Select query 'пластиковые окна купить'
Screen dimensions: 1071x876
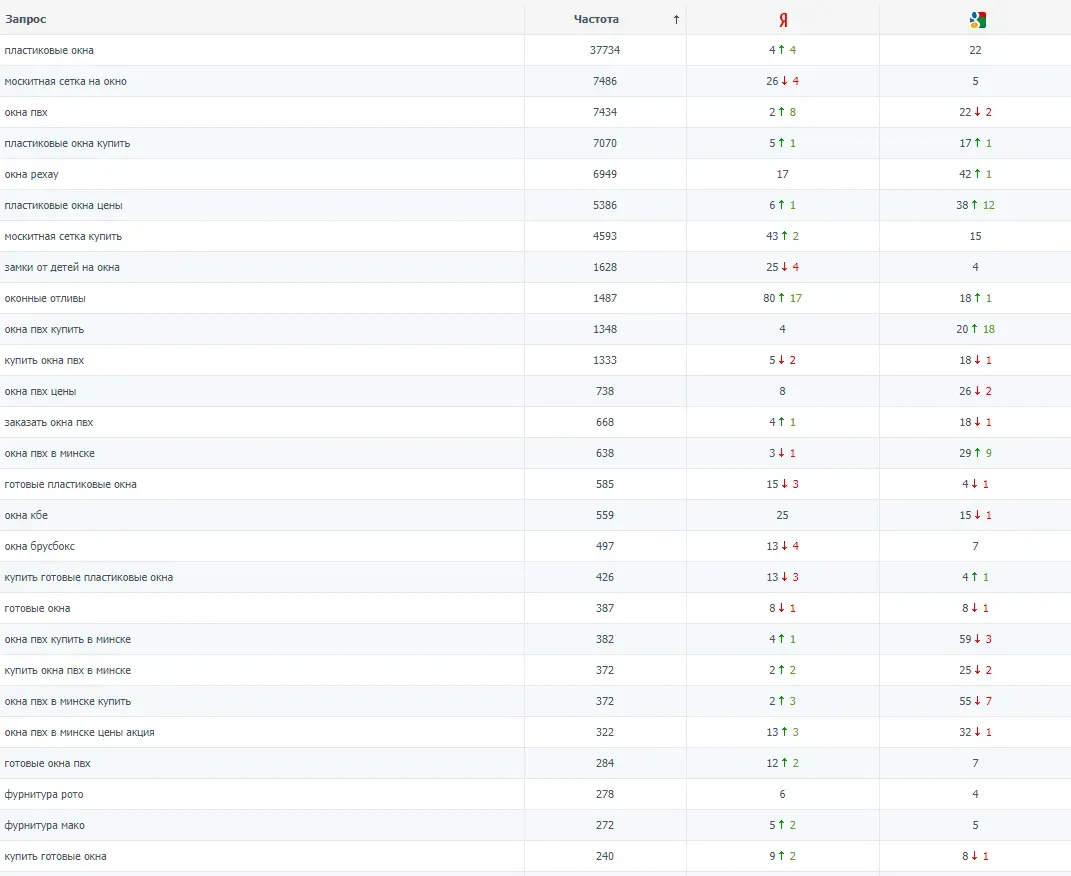tap(67, 143)
